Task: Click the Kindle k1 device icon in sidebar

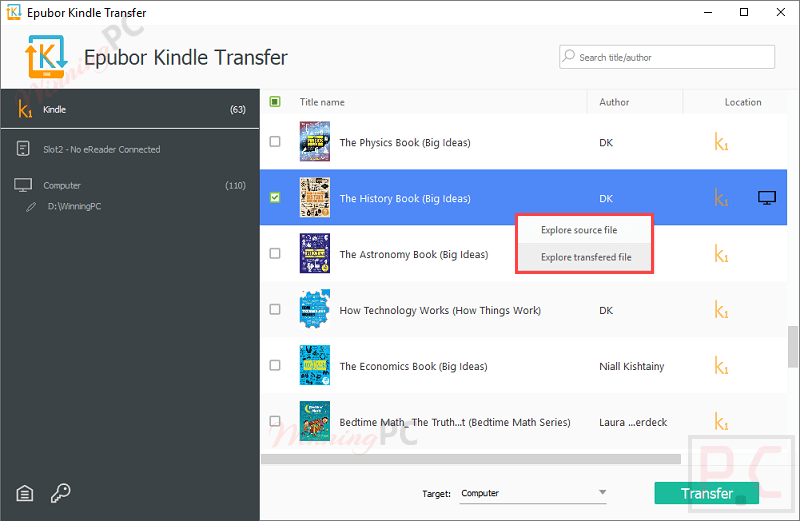Action: 24,109
